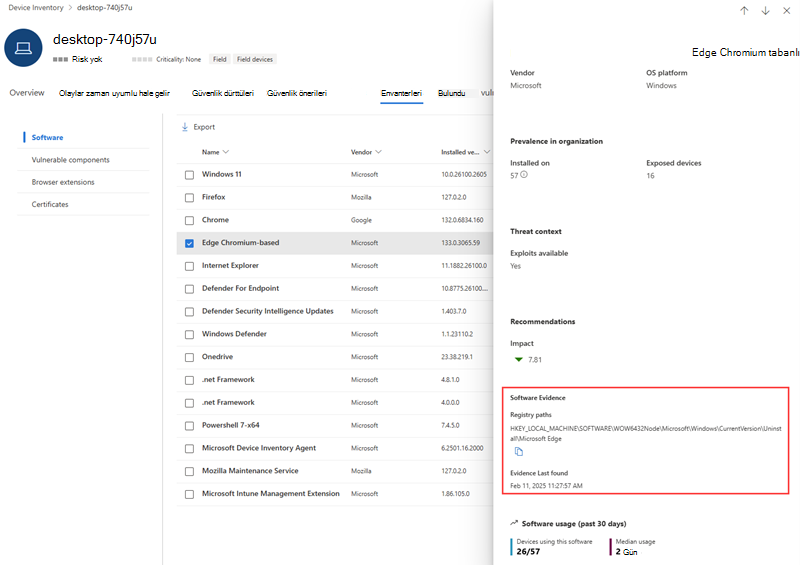Viewport: 800px width, 565px height.
Task: Open the Overview tab
Action: click(x=27, y=93)
